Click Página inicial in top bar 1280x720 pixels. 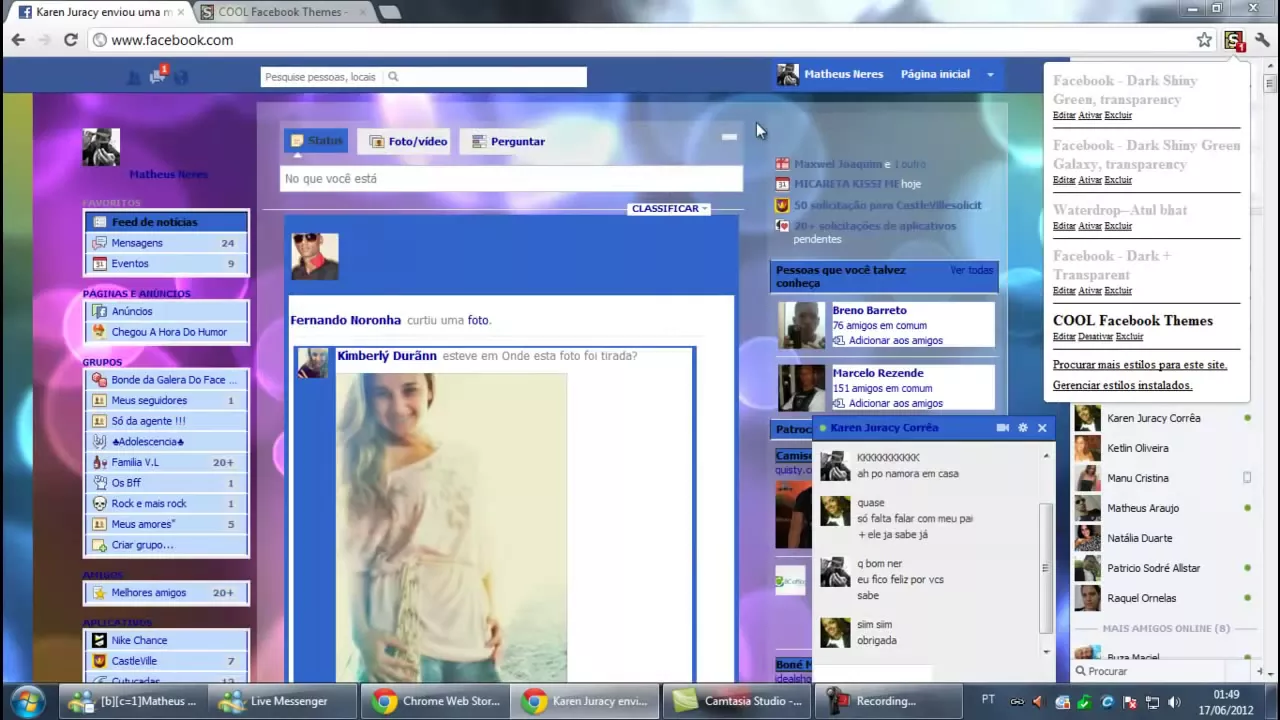(x=935, y=74)
